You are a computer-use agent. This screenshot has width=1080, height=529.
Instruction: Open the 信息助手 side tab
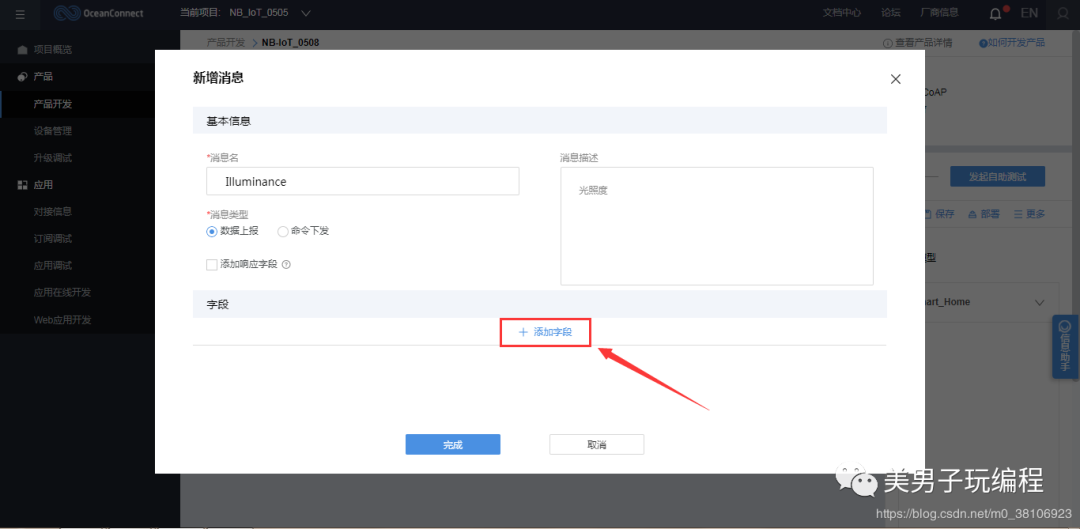[x=1066, y=347]
